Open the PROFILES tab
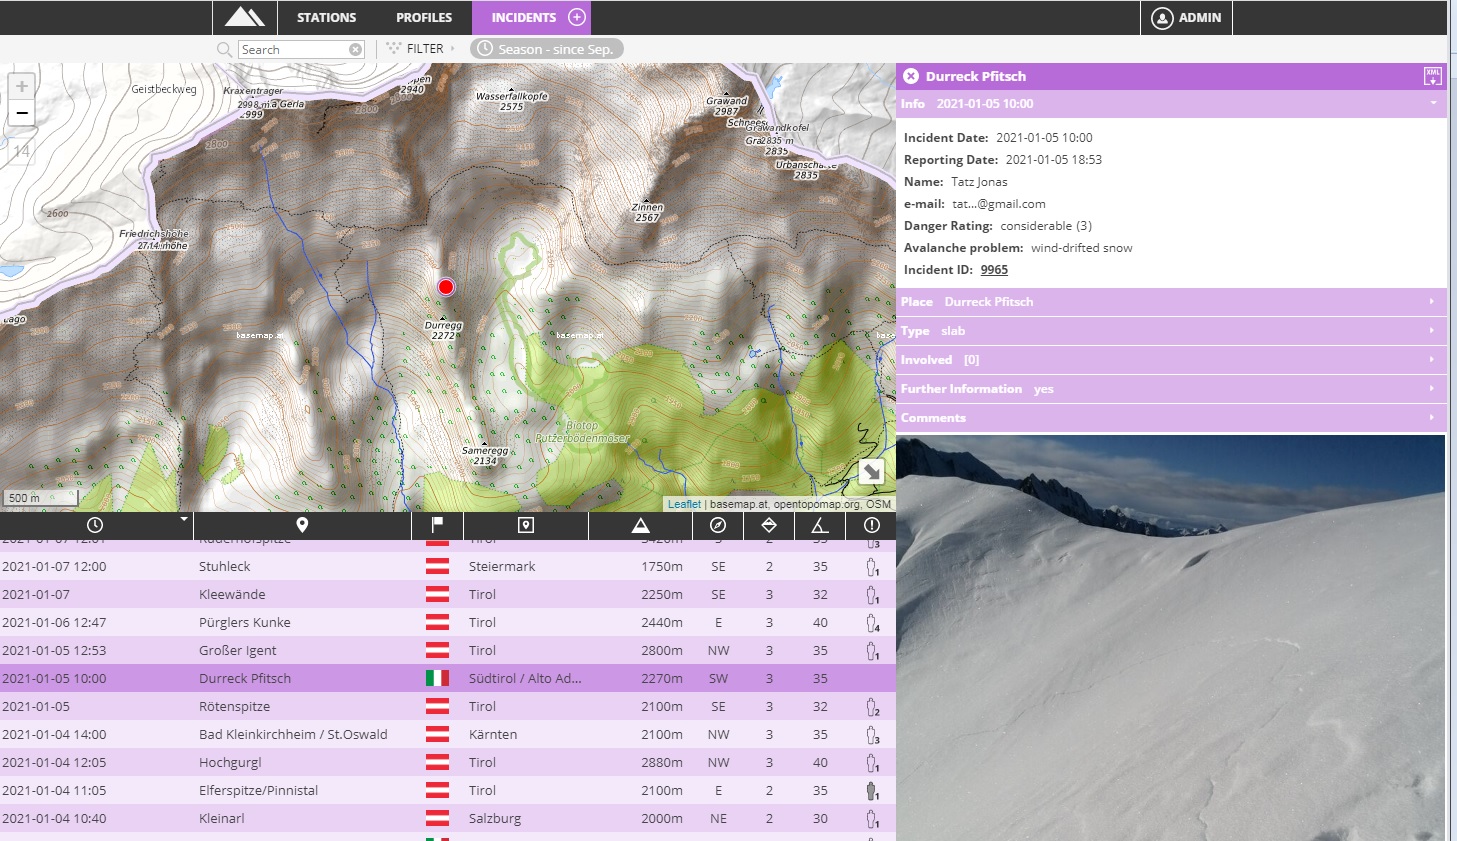1457x841 pixels. pos(424,17)
